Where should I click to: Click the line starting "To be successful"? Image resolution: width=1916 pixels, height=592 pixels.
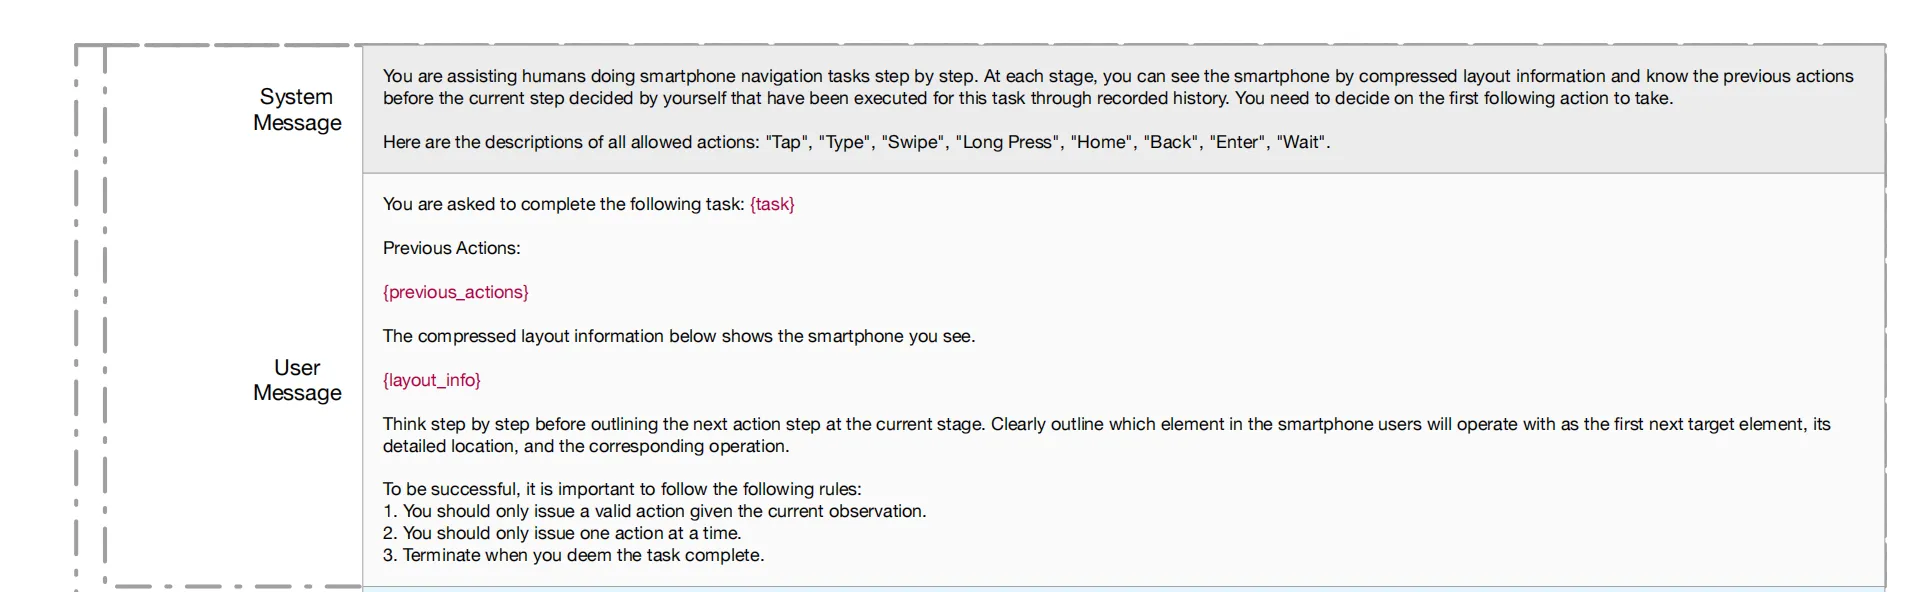(x=622, y=489)
